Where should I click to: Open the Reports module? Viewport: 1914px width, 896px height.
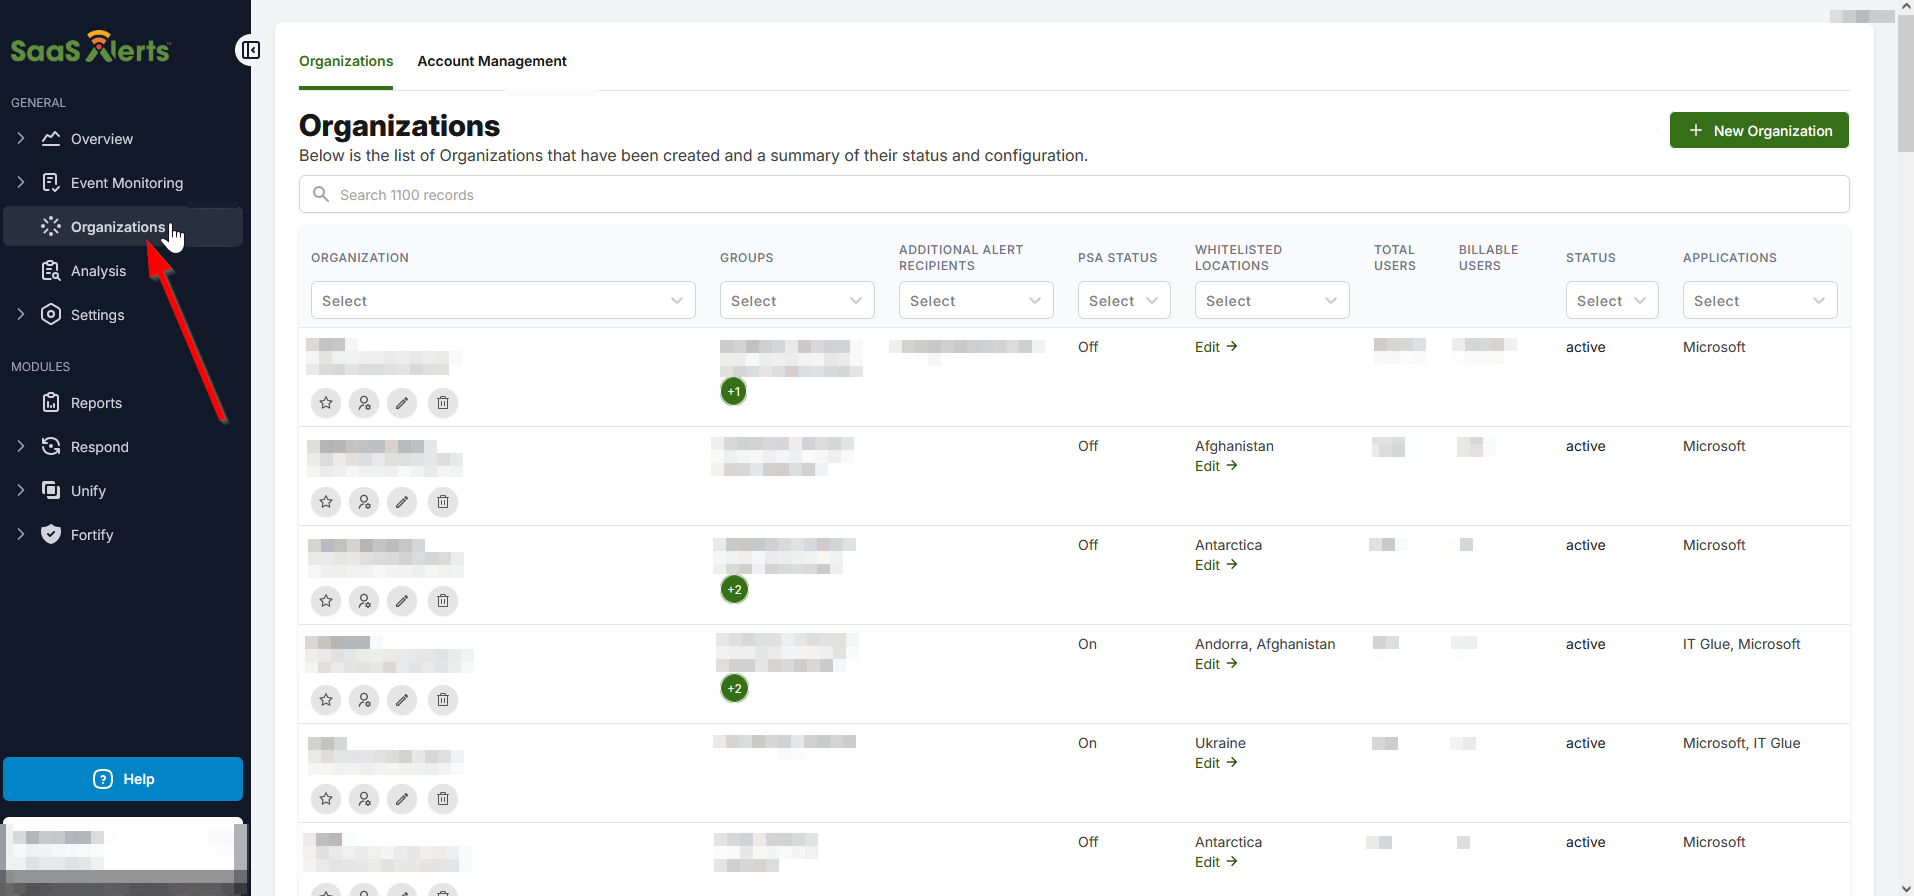click(x=96, y=403)
